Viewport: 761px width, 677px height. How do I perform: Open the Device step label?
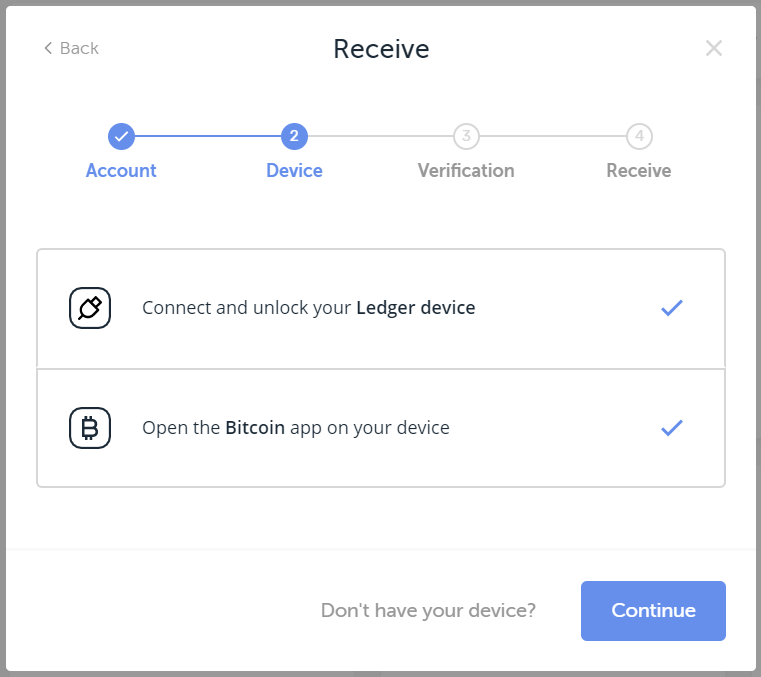click(294, 171)
